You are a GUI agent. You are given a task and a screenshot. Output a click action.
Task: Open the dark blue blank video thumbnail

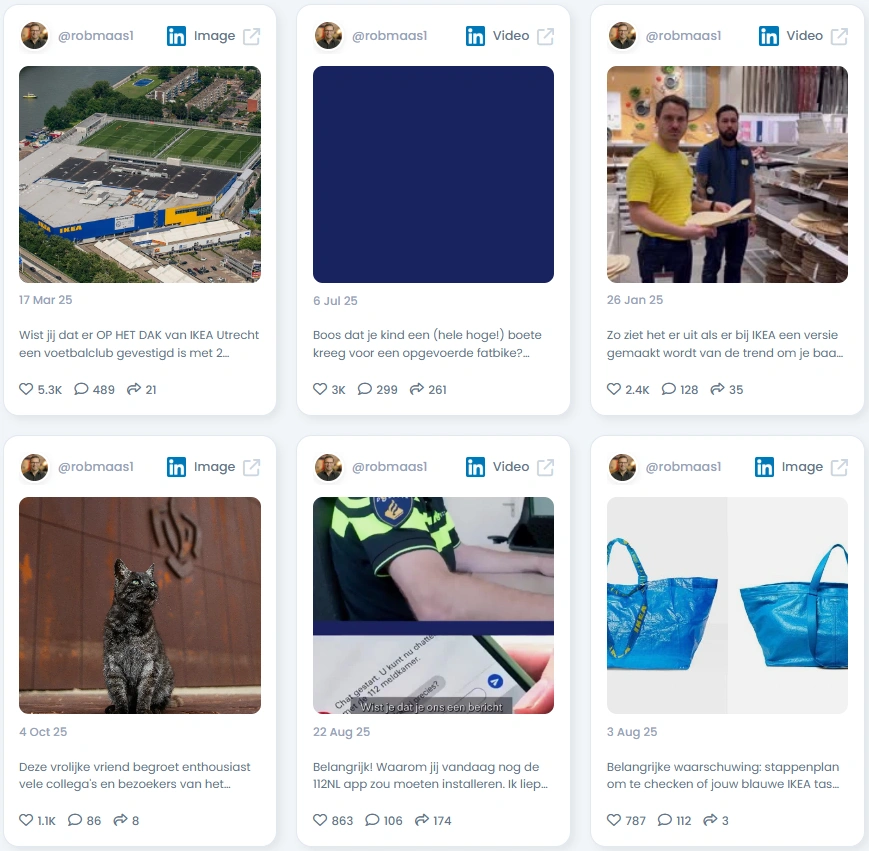[x=433, y=175]
